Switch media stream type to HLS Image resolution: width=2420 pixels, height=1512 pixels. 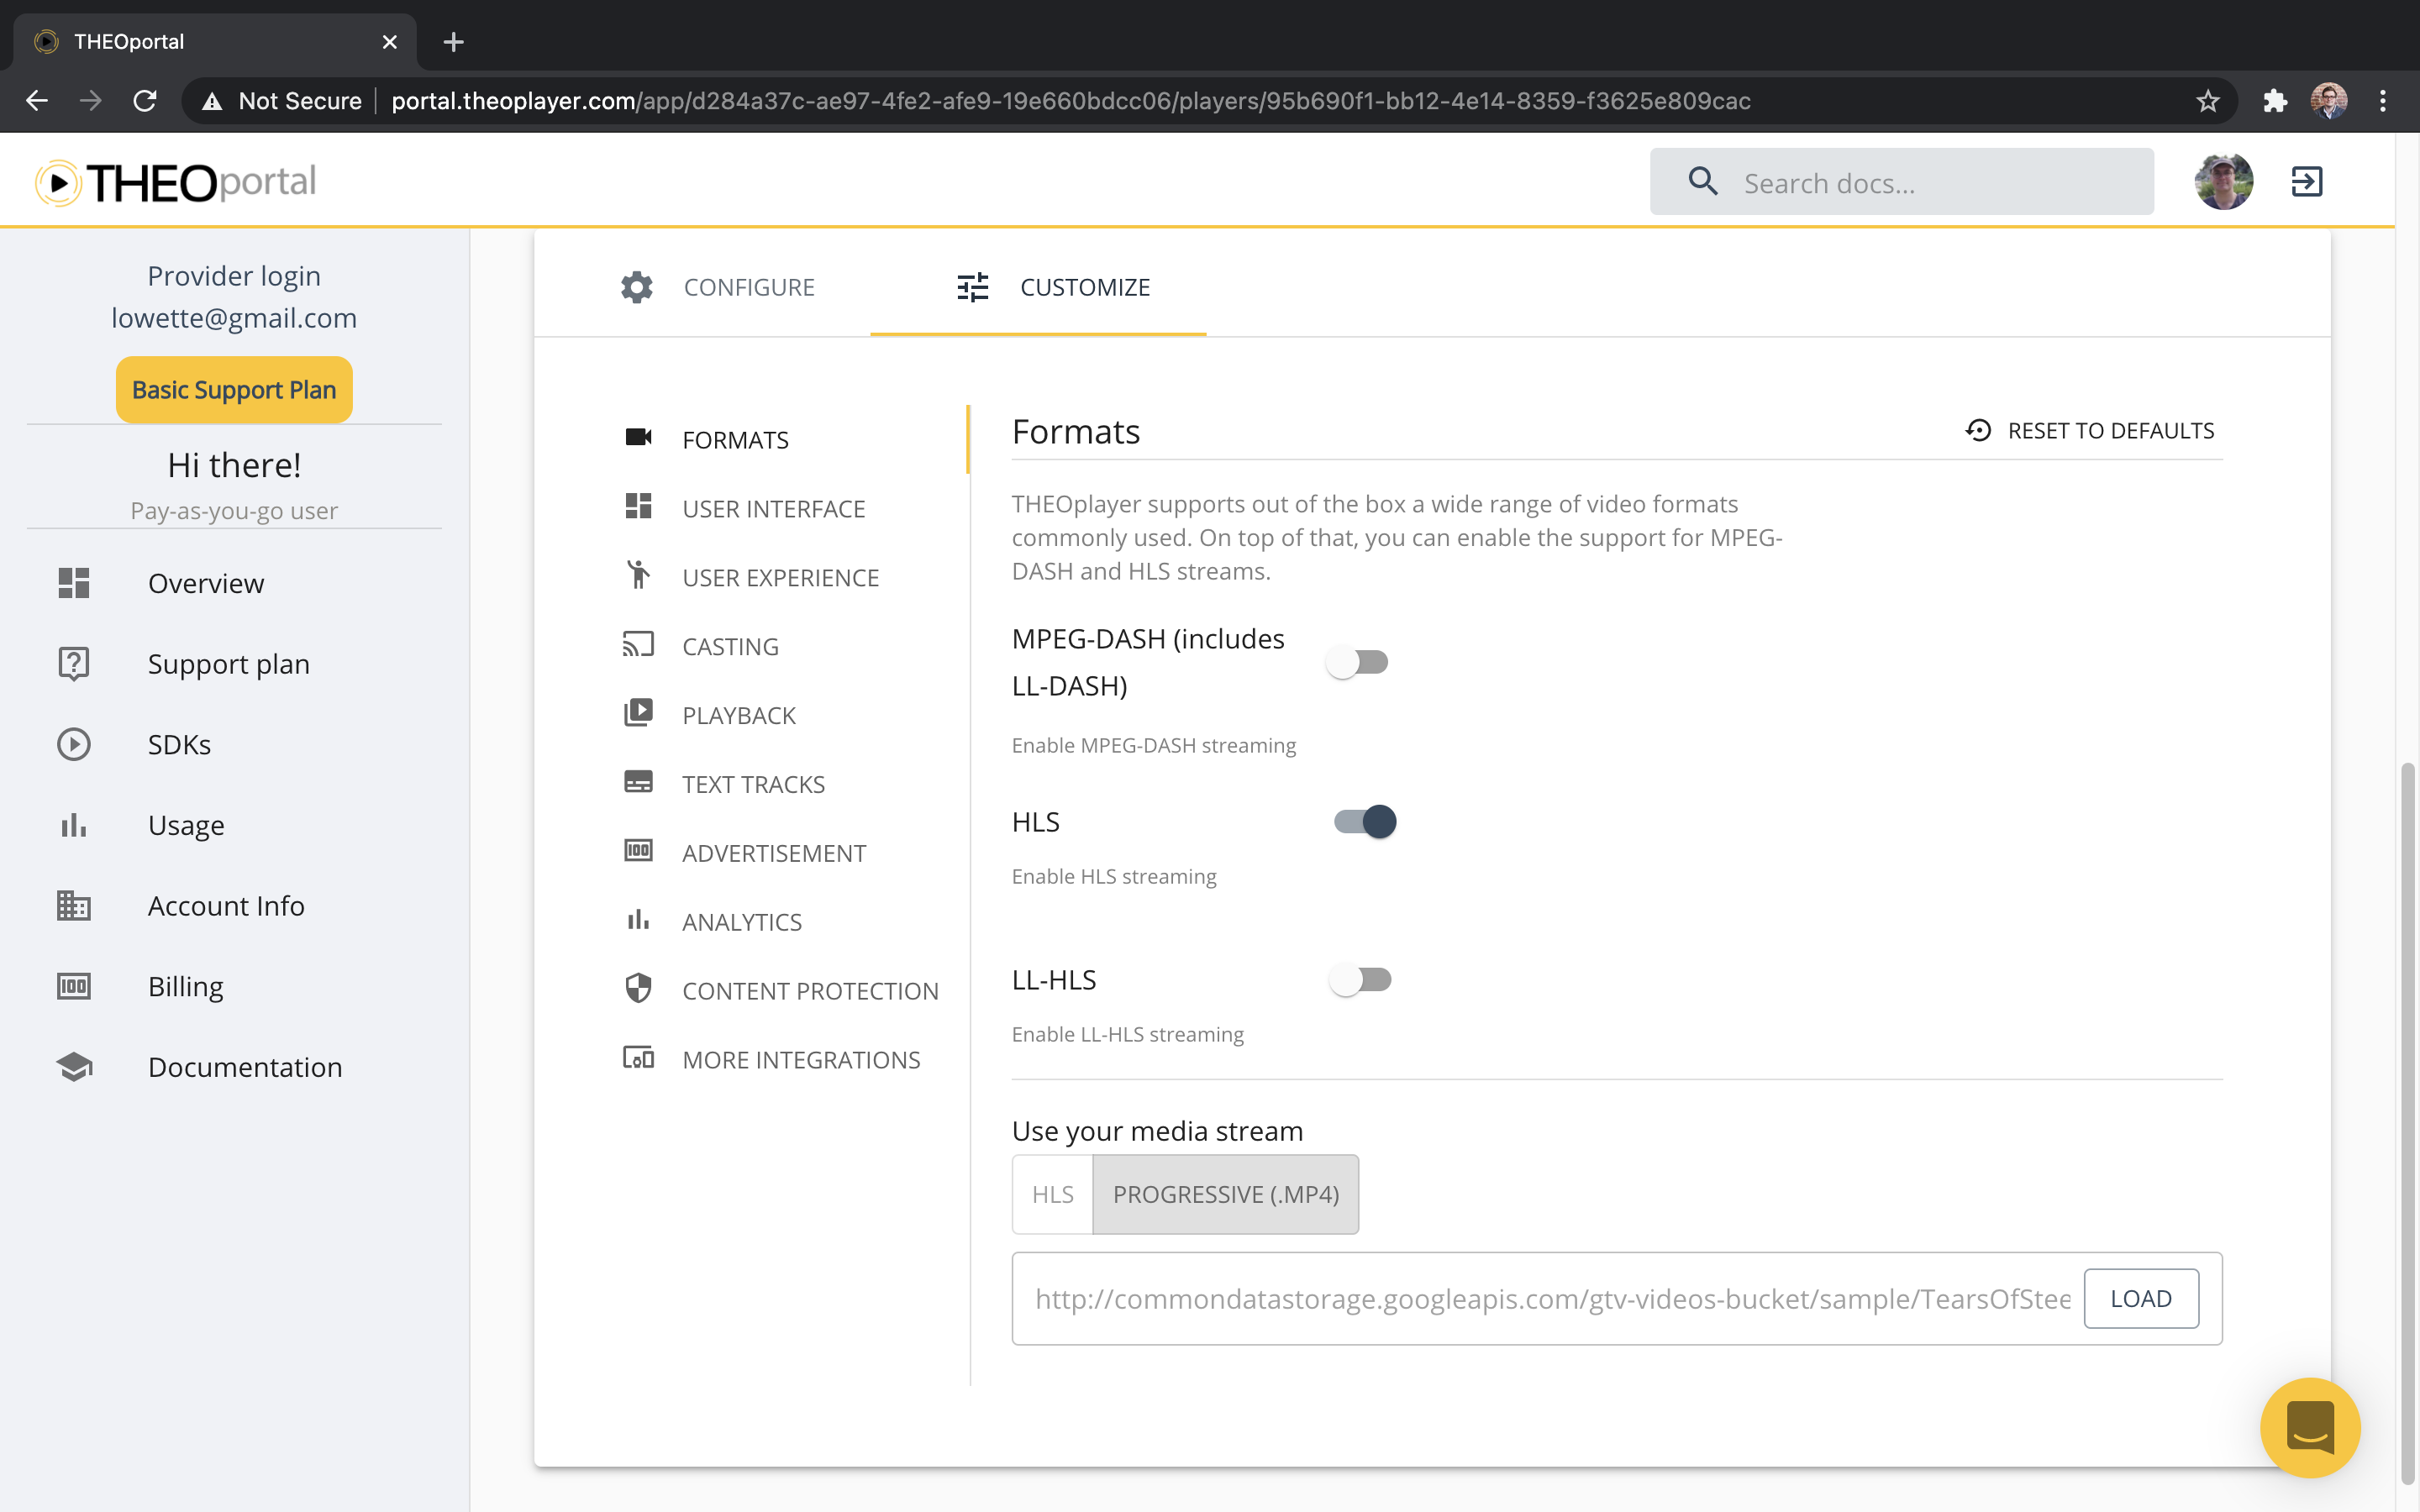[x=1051, y=1194]
